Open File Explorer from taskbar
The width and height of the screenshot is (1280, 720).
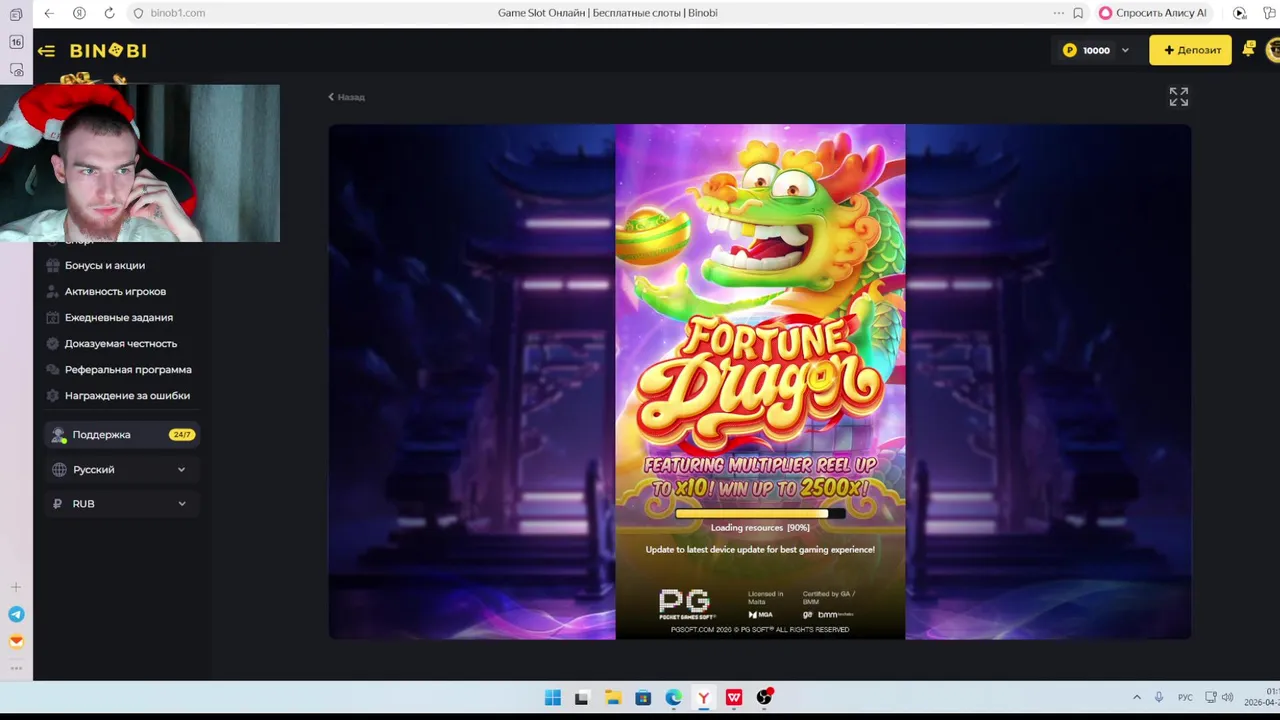pyautogui.click(x=612, y=698)
